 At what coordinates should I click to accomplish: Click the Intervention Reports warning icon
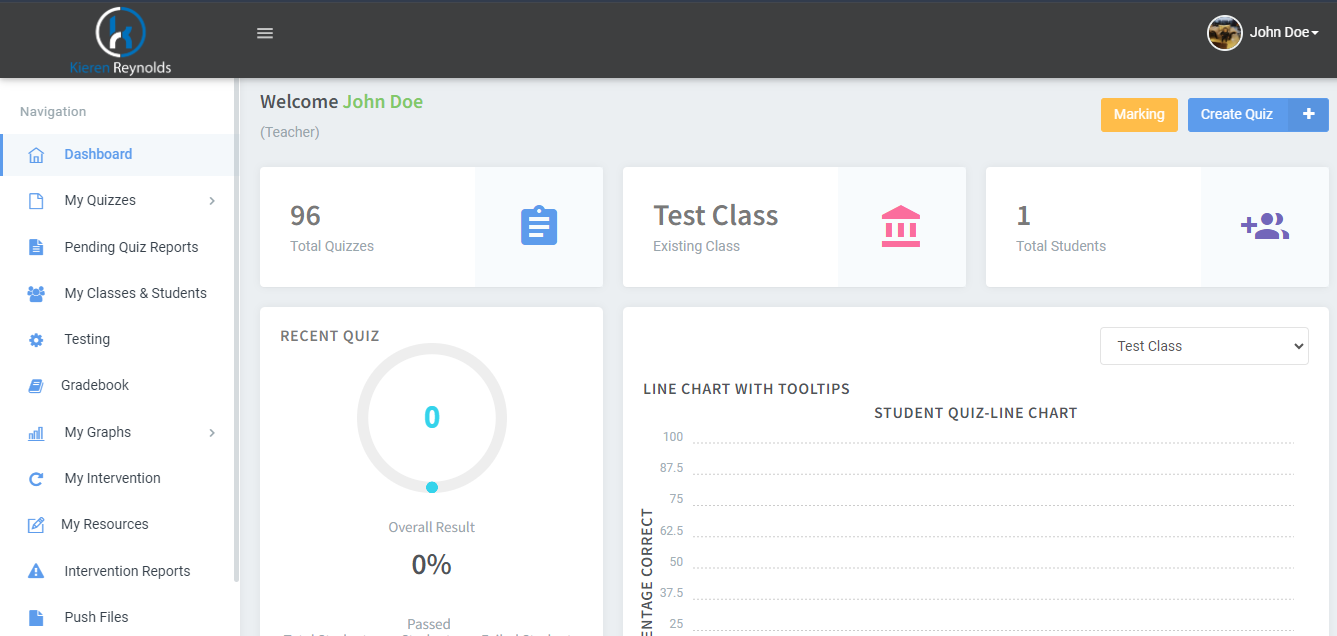36,571
